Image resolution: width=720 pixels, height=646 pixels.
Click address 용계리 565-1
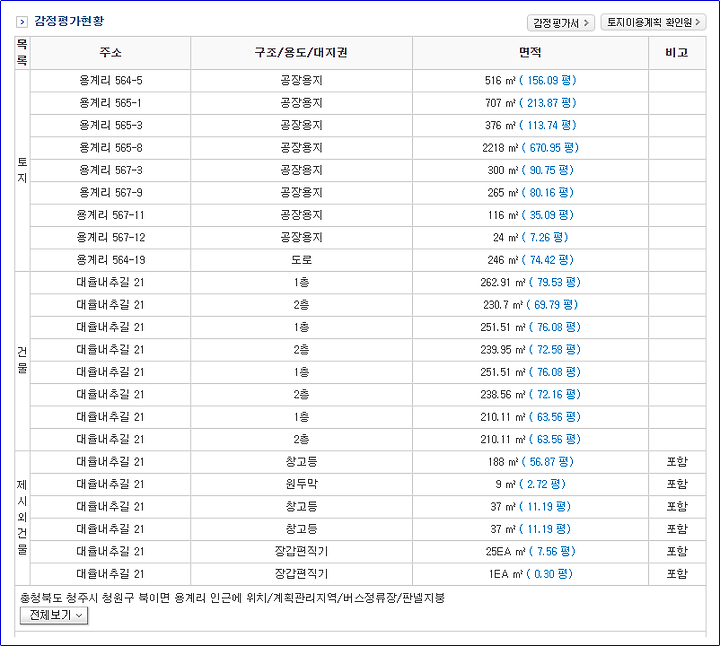point(110,103)
